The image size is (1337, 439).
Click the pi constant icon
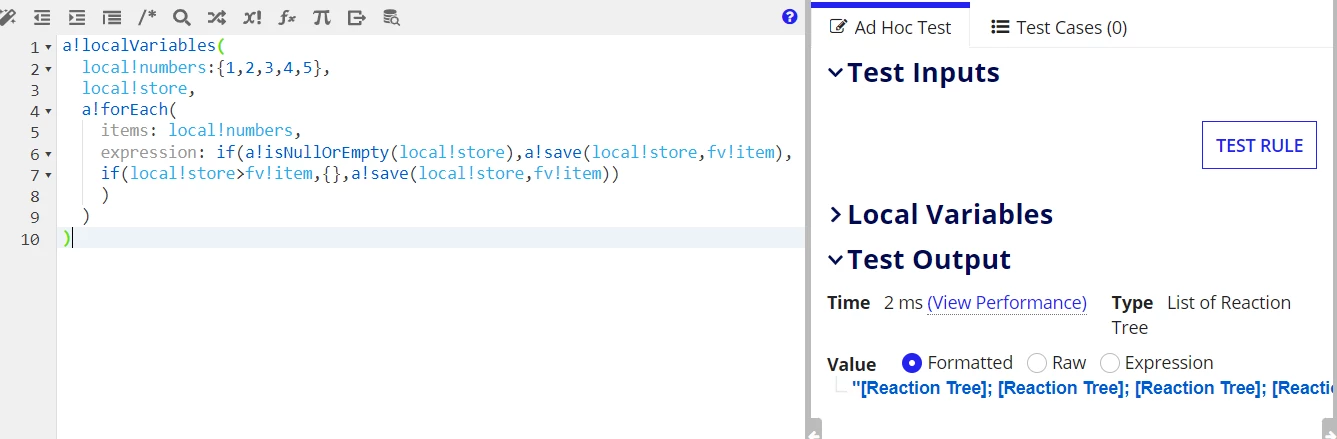pyautogui.click(x=321, y=17)
